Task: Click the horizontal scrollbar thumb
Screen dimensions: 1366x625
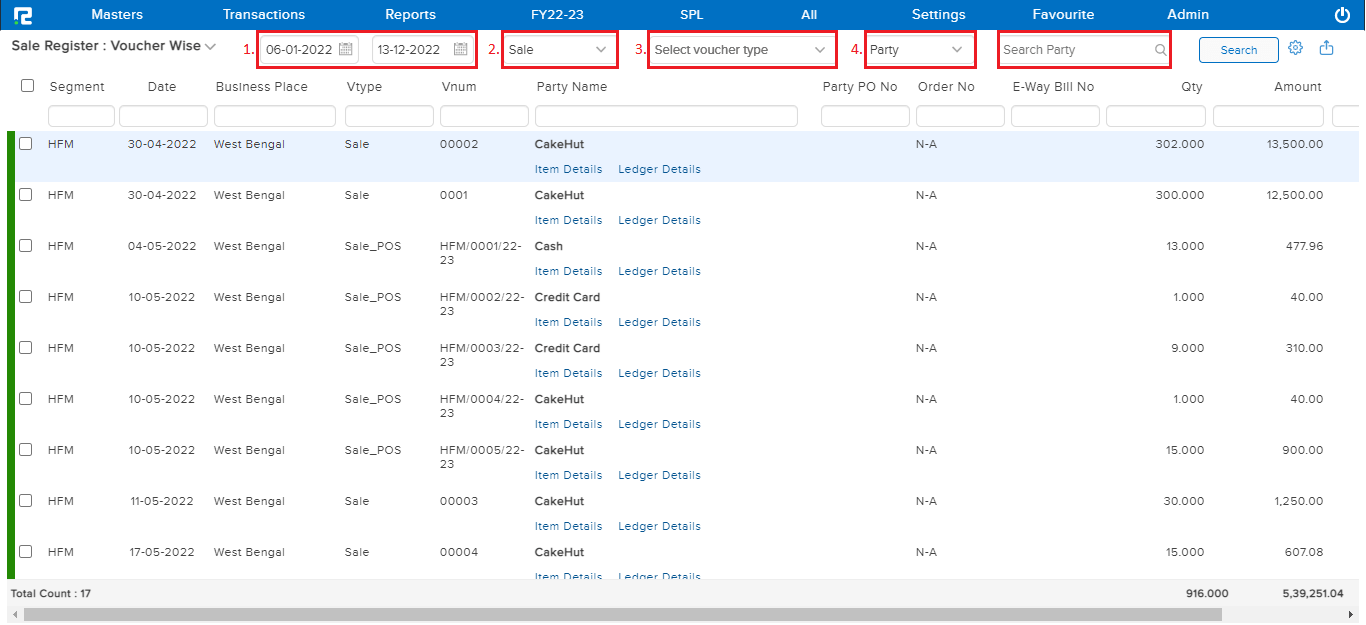Action: 622,614
